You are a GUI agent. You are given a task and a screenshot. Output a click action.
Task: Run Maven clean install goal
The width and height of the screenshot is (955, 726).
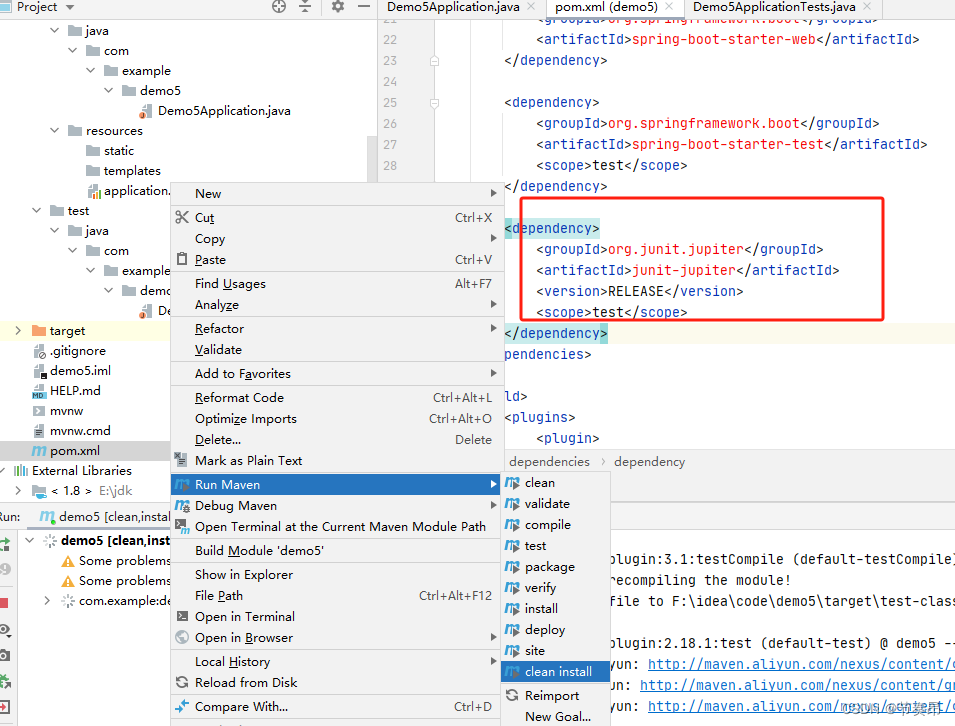[555, 672]
